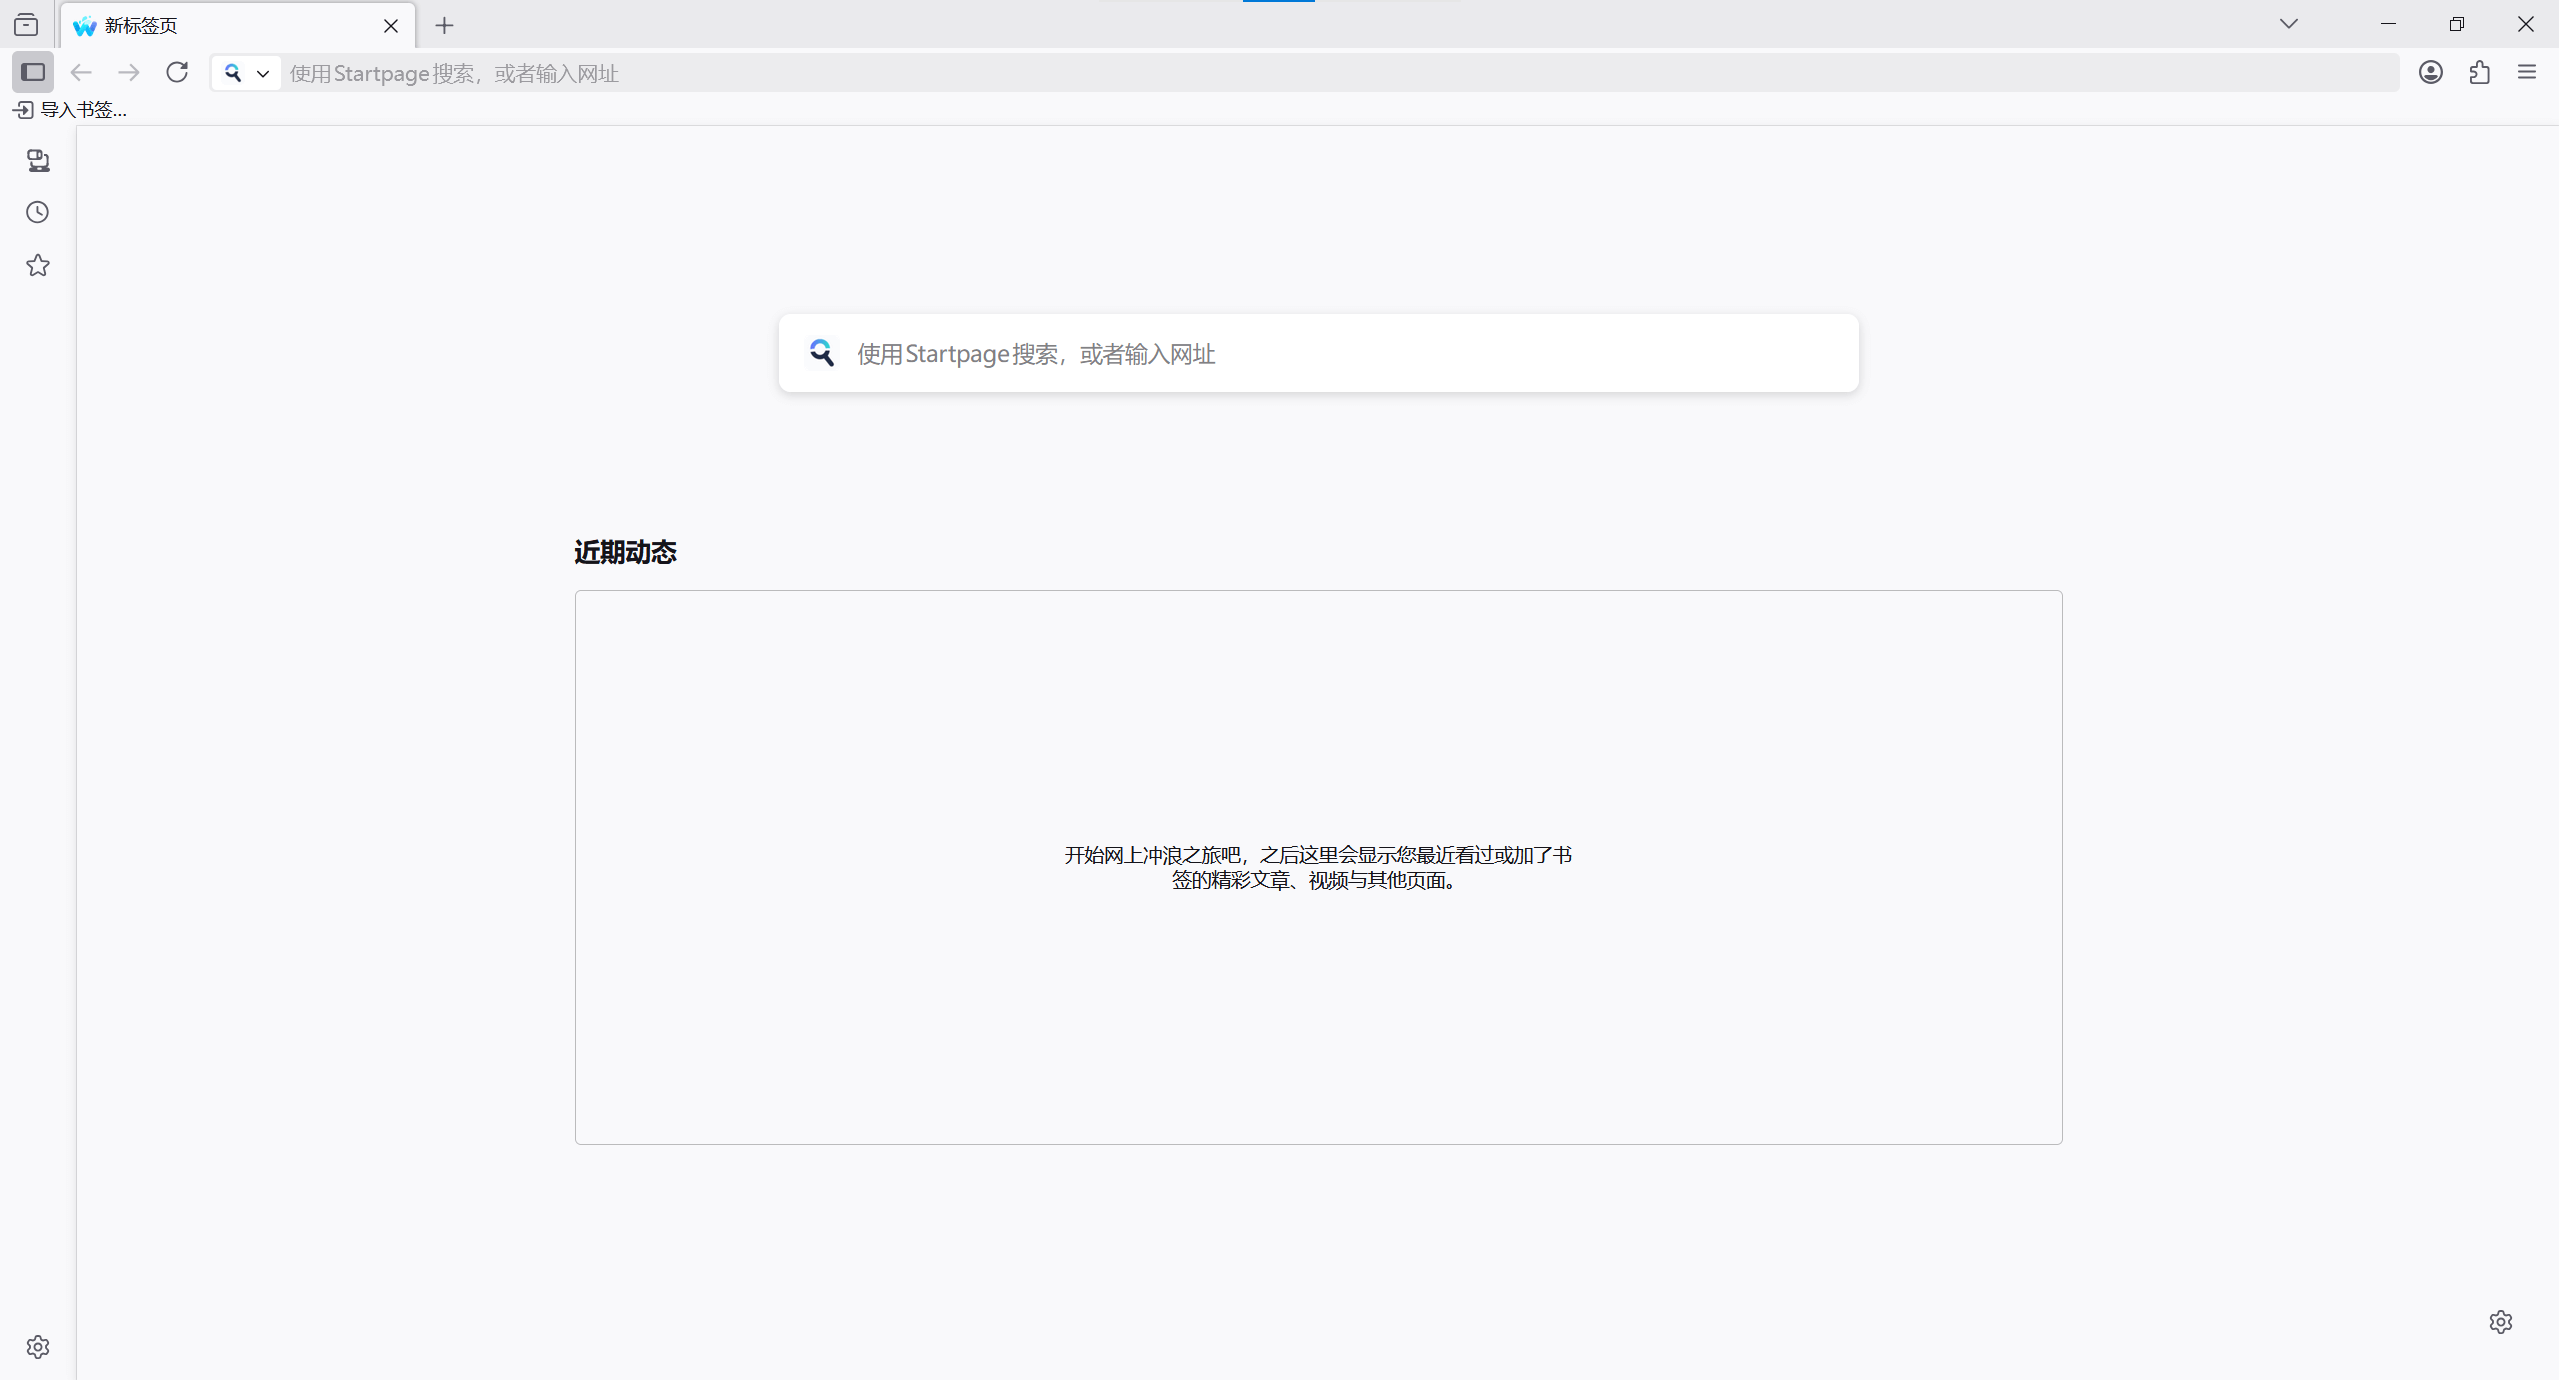This screenshot has height=1380, width=2559.
Task: Focus the address bar URL field
Action: [1300, 73]
